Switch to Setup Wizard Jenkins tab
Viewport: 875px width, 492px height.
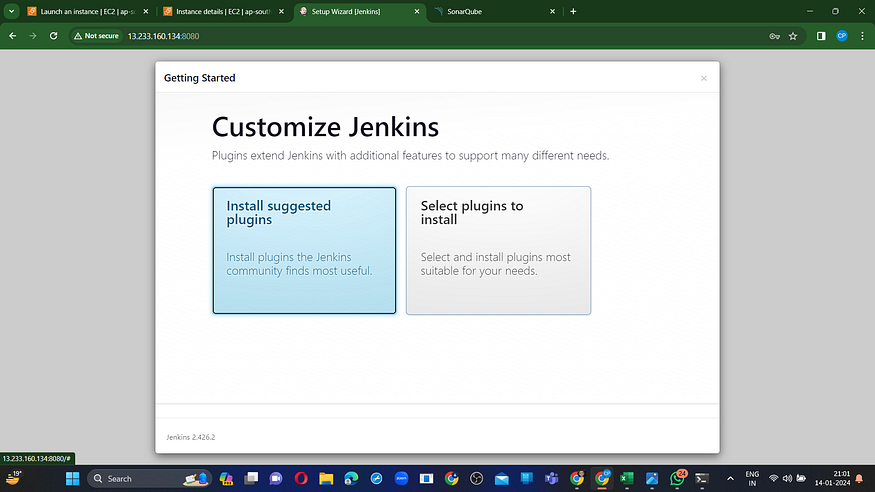pos(360,11)
